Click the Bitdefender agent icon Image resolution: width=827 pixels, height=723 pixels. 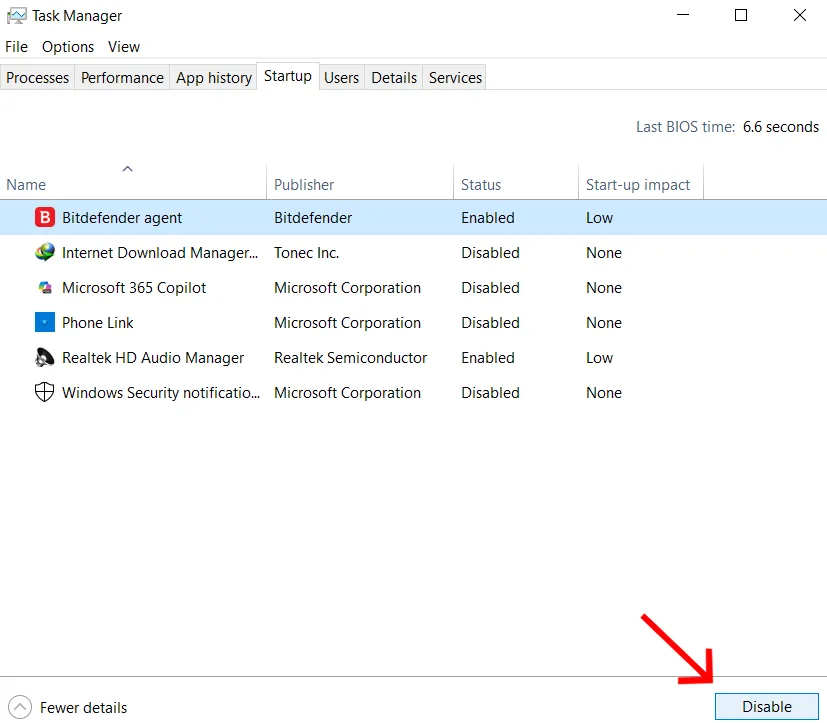[x=44, y=217]
